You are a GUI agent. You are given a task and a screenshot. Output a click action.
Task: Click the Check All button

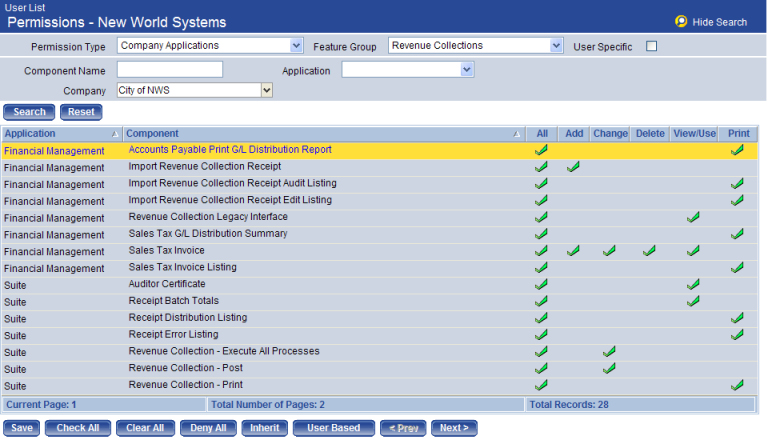(x=77, y=428)
